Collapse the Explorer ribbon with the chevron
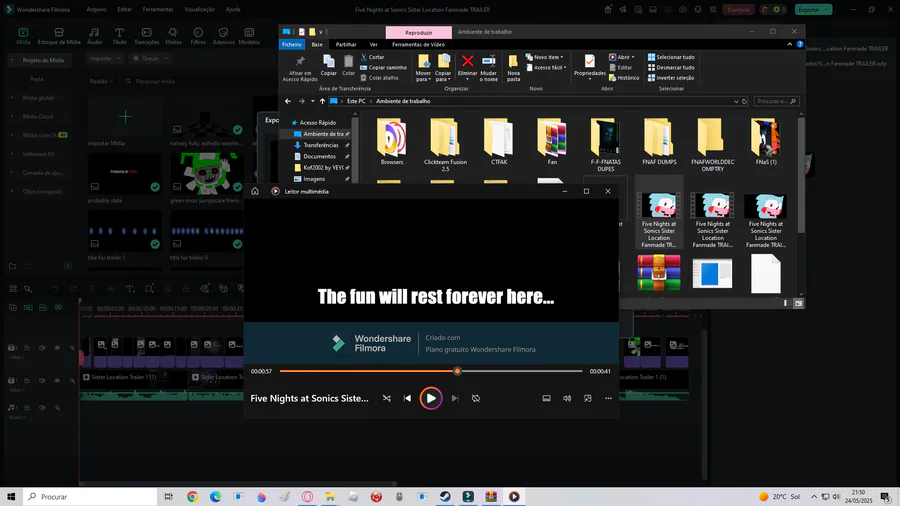The image size is (900, 506). [790, 44]
